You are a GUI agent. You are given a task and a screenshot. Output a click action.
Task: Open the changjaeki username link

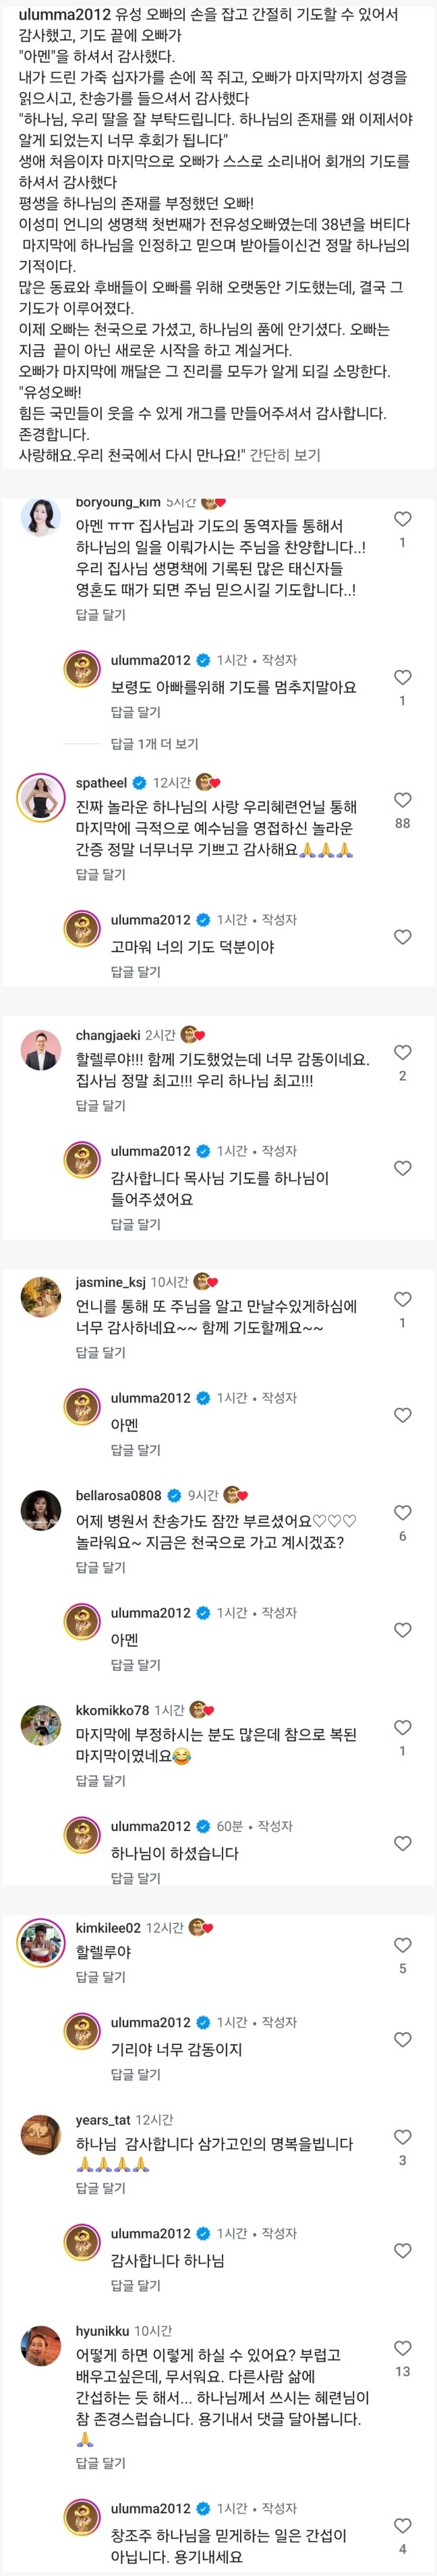point(108,1035)
